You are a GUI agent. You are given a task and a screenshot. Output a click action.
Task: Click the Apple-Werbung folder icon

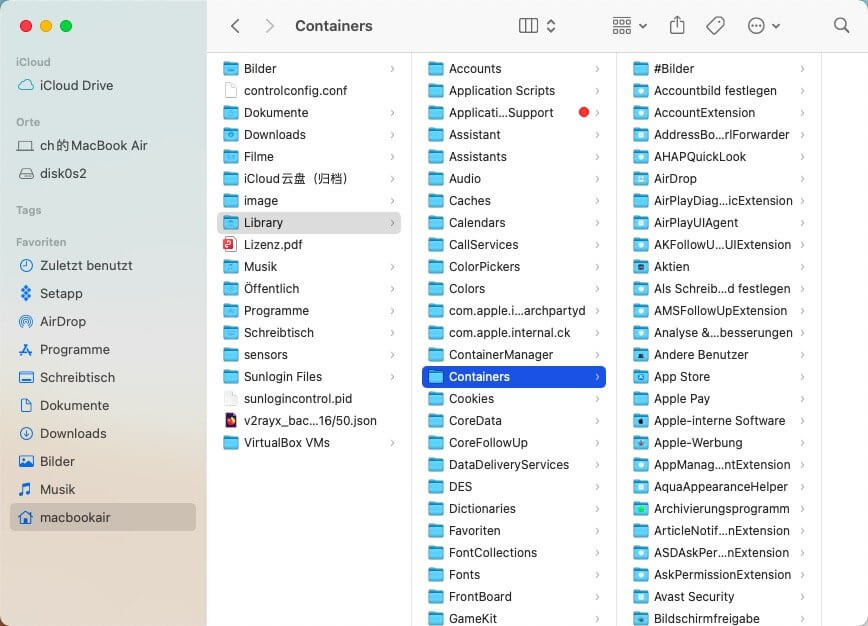tap(640, 443)
